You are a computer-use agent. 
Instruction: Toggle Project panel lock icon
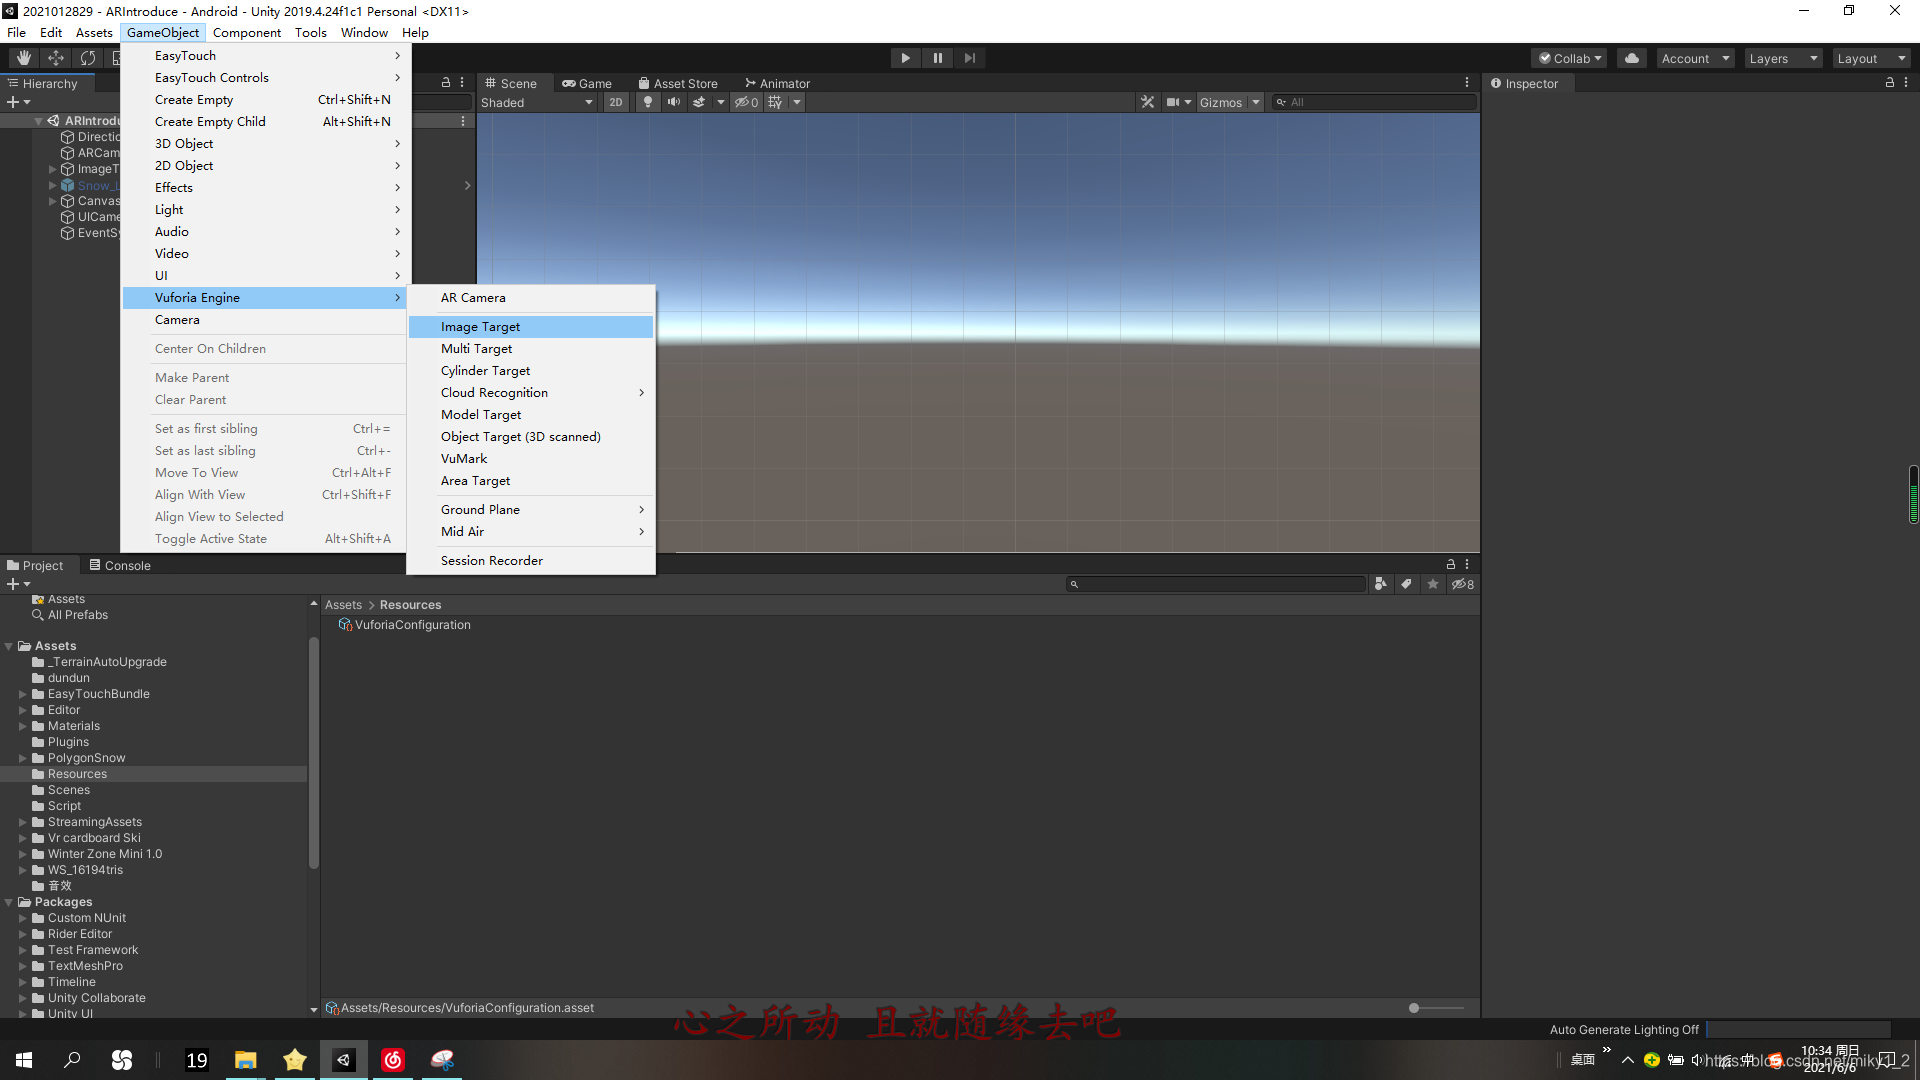(x=1451, y=565)
